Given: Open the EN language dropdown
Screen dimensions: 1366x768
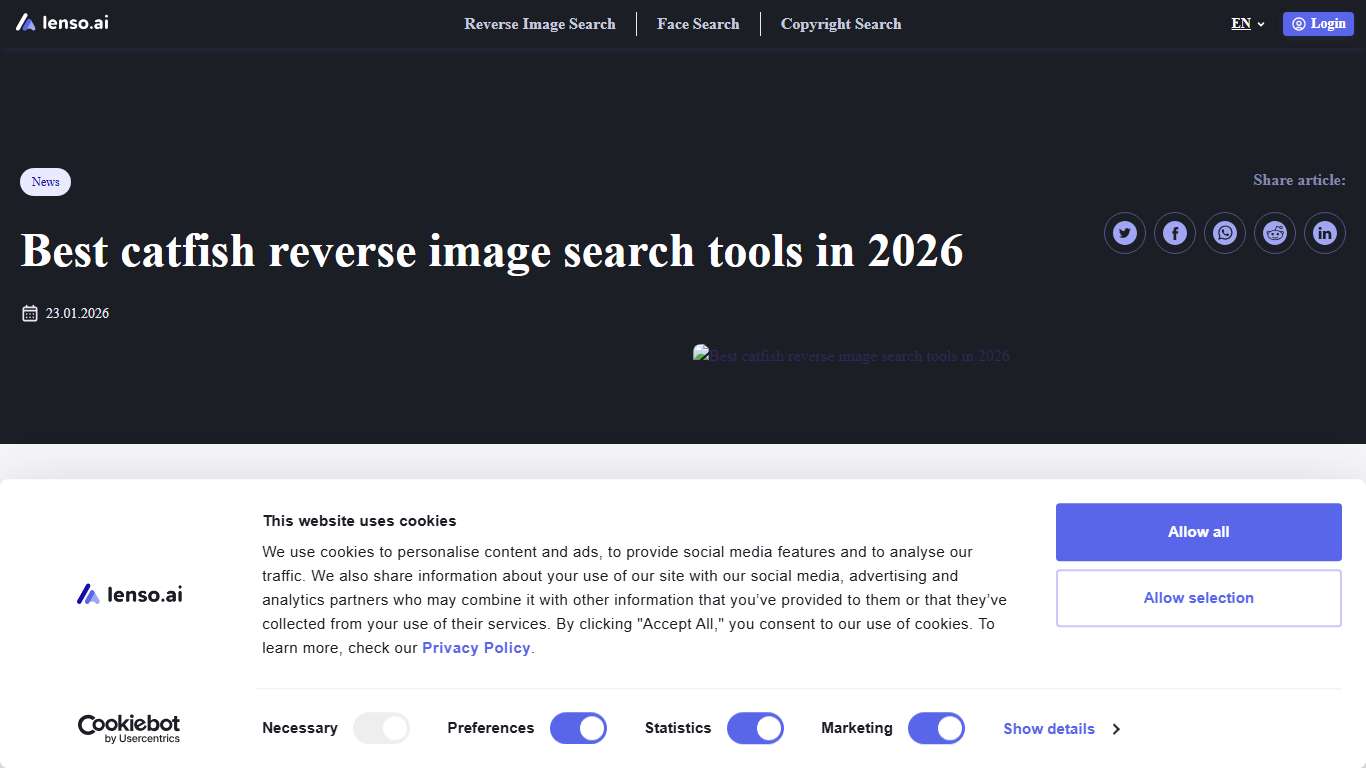Looking at the screenshot, I should (1240, 23).
